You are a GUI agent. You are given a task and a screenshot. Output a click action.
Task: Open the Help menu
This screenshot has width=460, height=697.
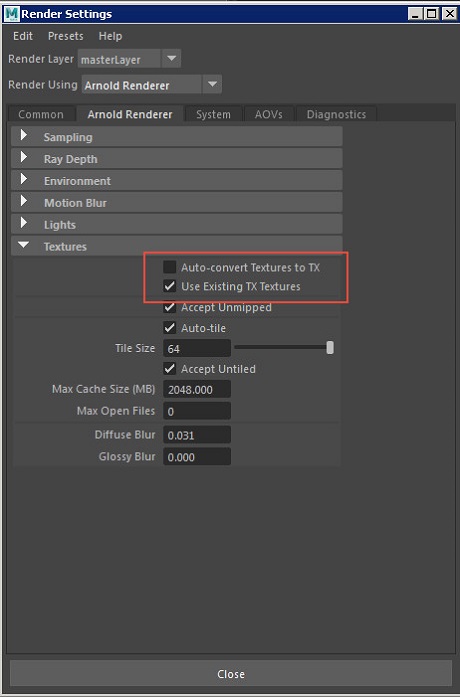pyautogui.click(x=110, y=36)
